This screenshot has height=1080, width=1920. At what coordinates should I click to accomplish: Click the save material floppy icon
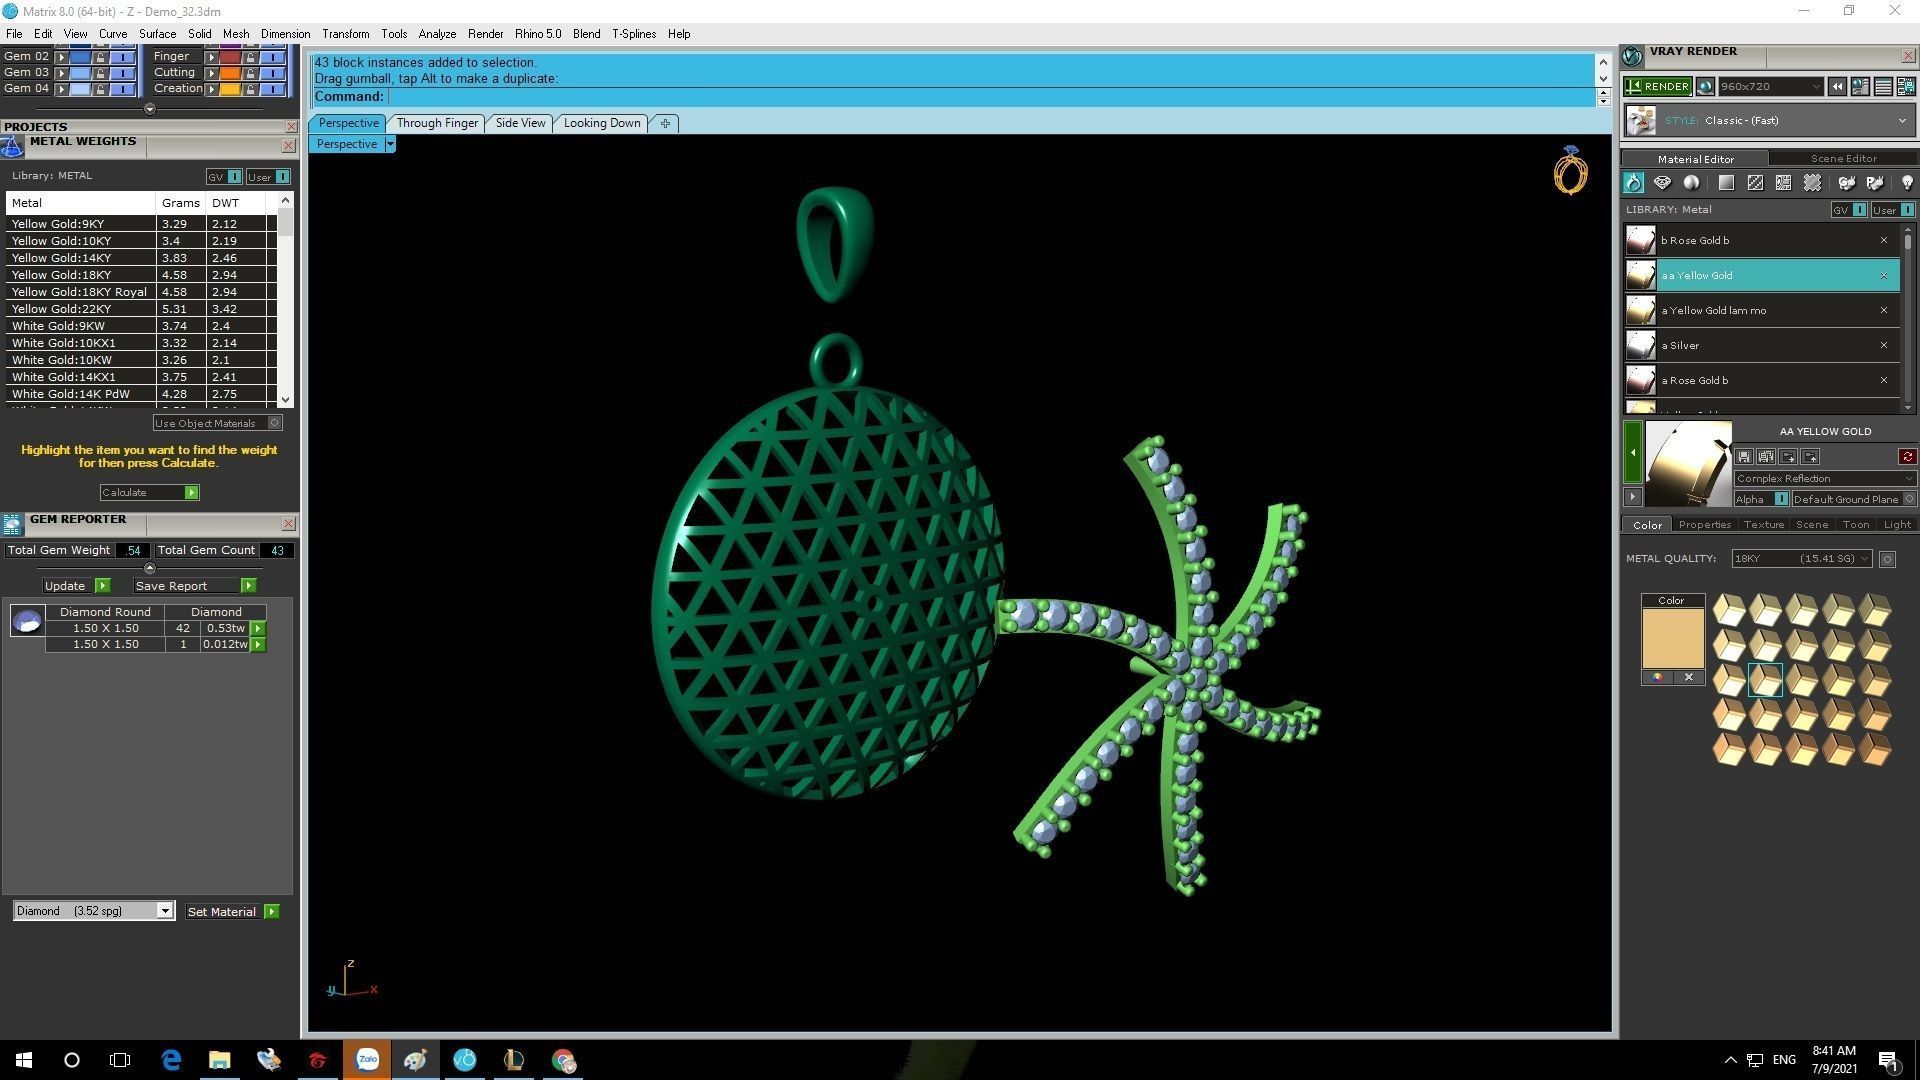click(1744, 457)
